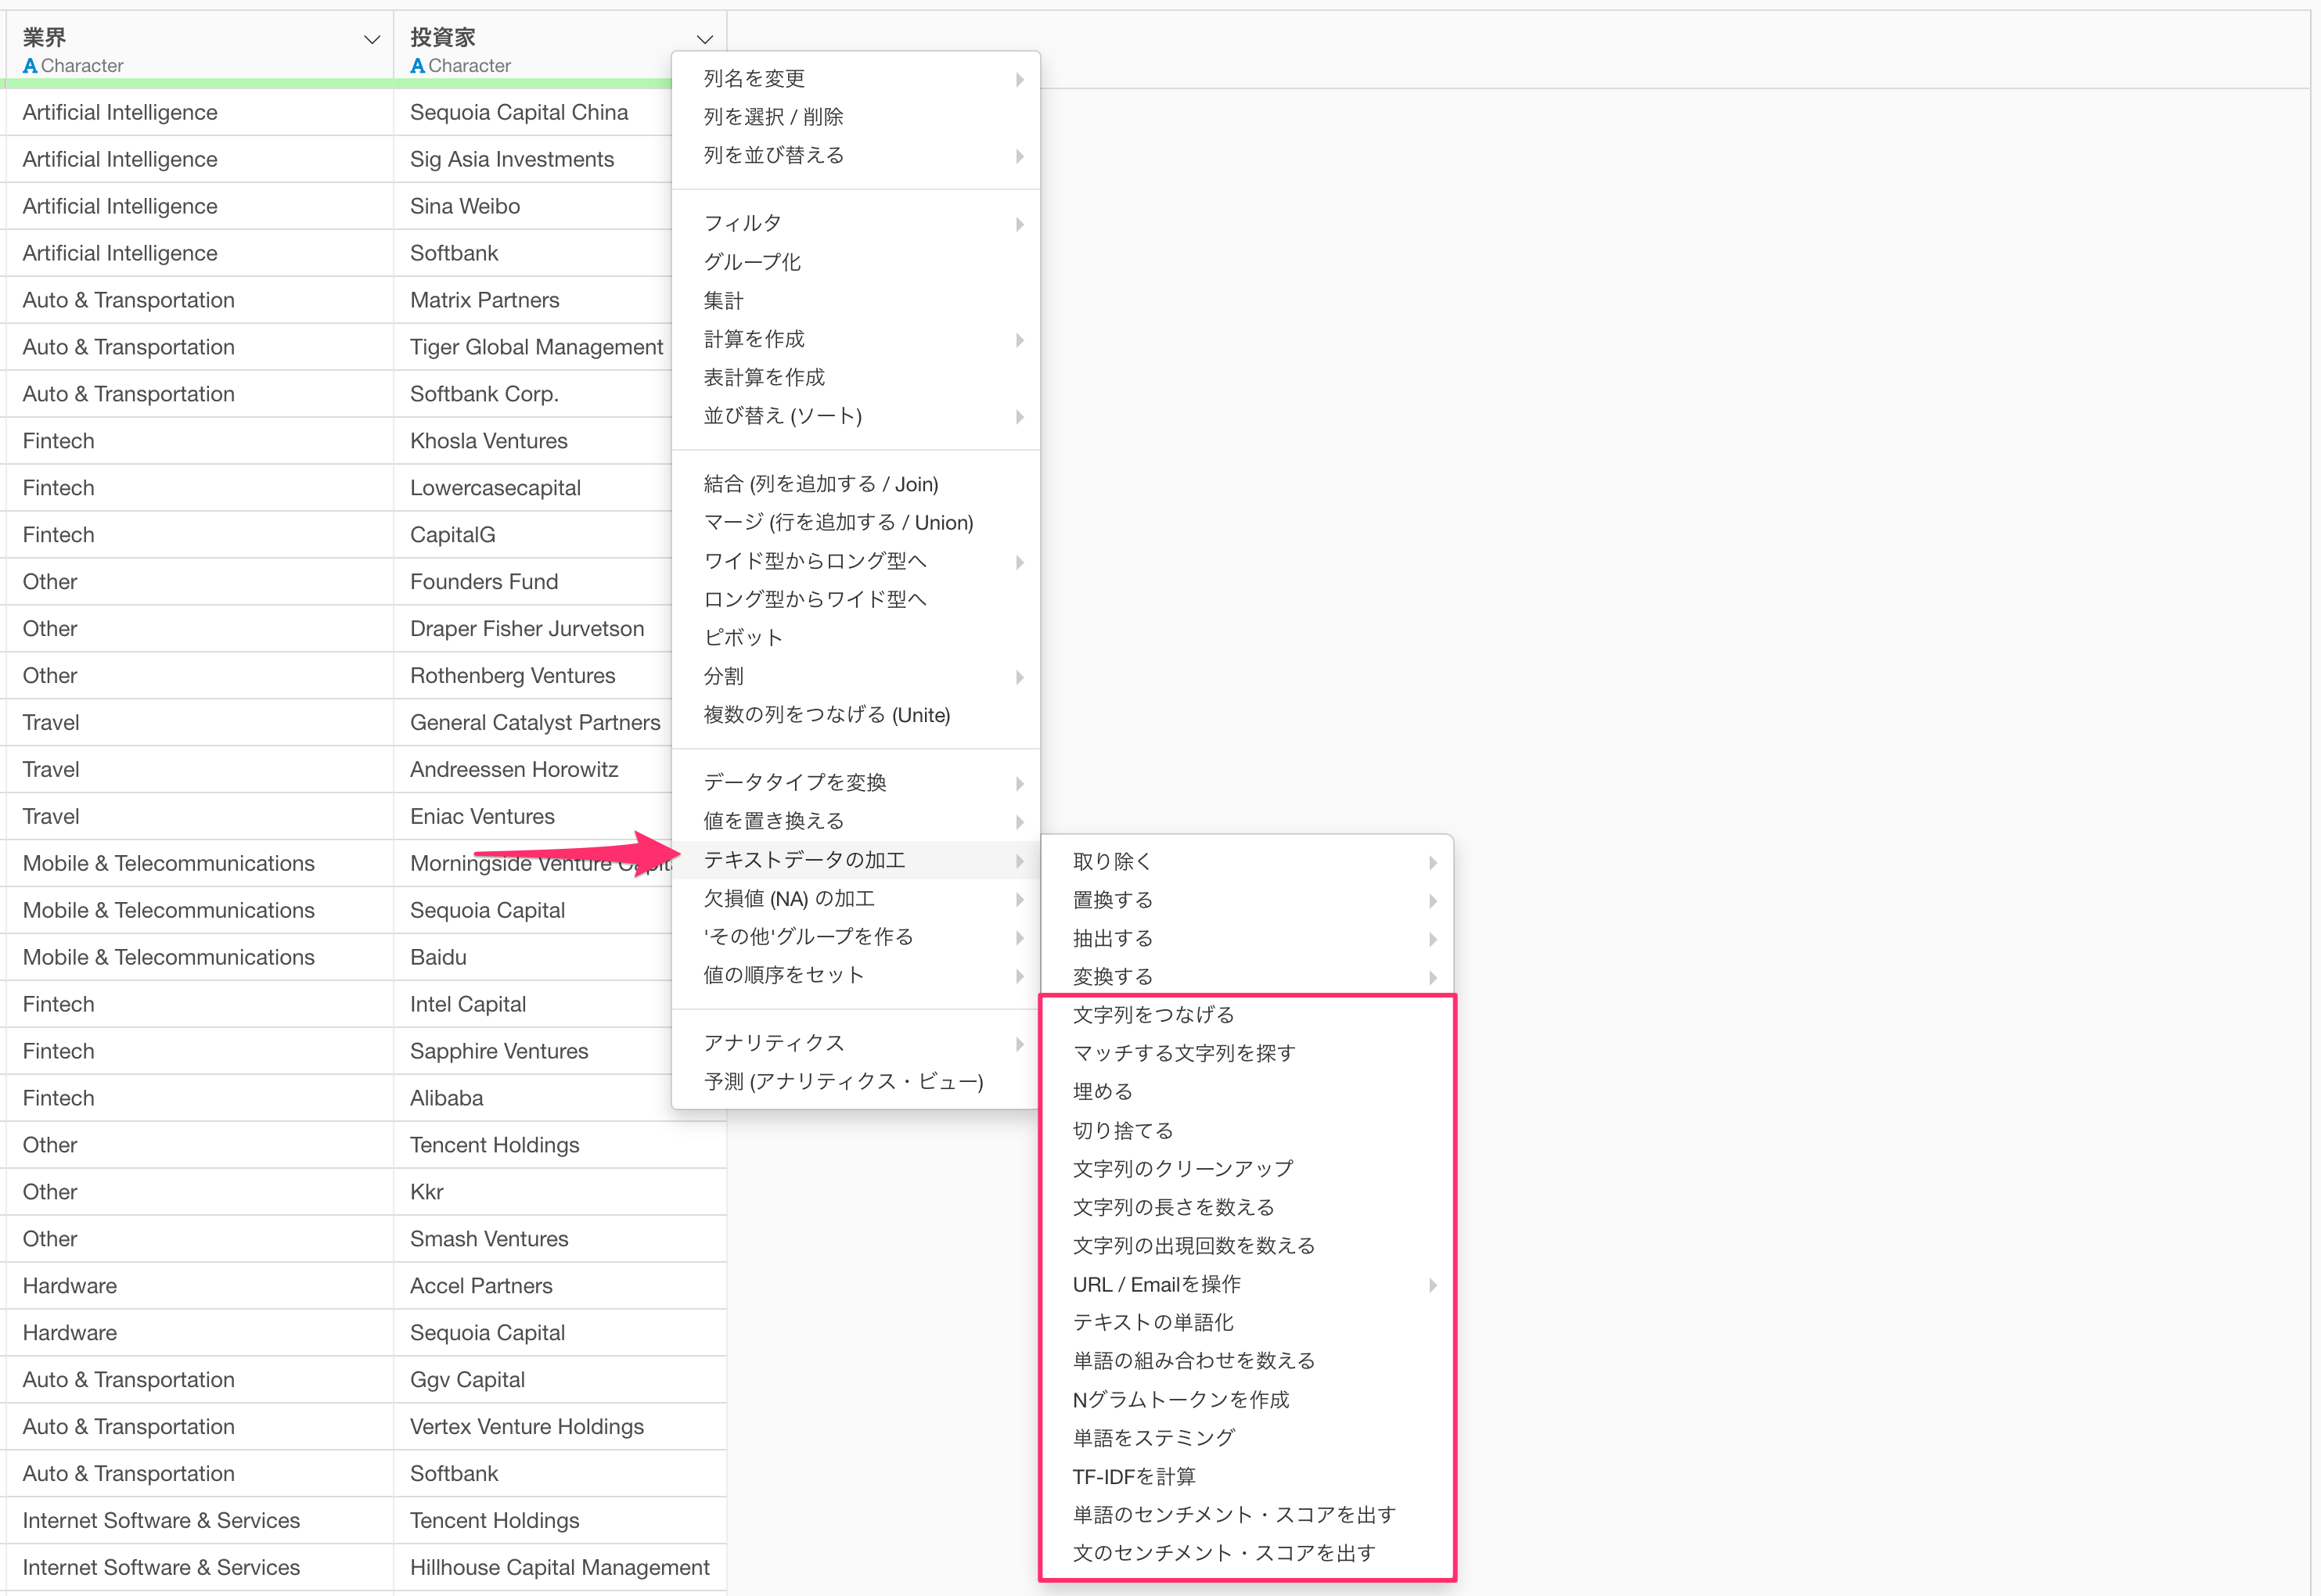Click the Character type icon under 業界

(30, 66)
